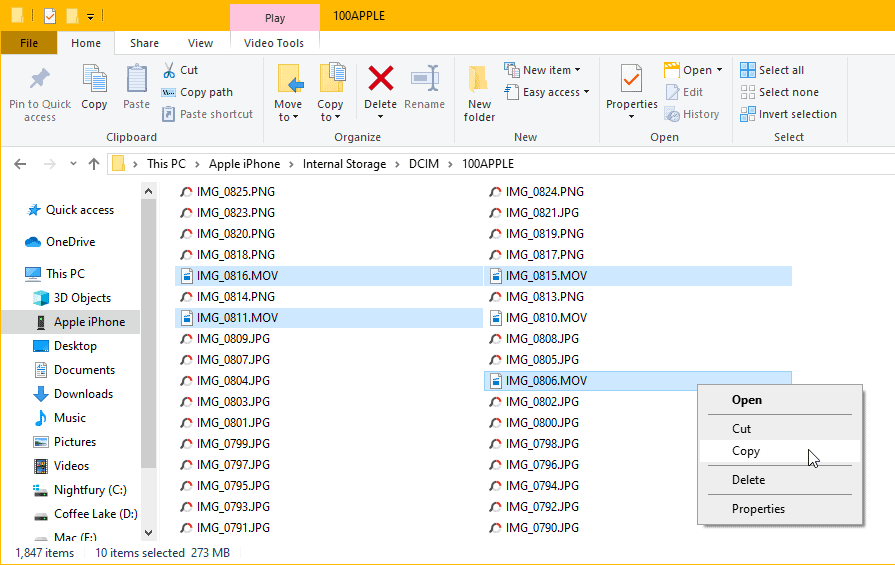Click the History ribbon button
895x565 pixels.
pos(692,114)
